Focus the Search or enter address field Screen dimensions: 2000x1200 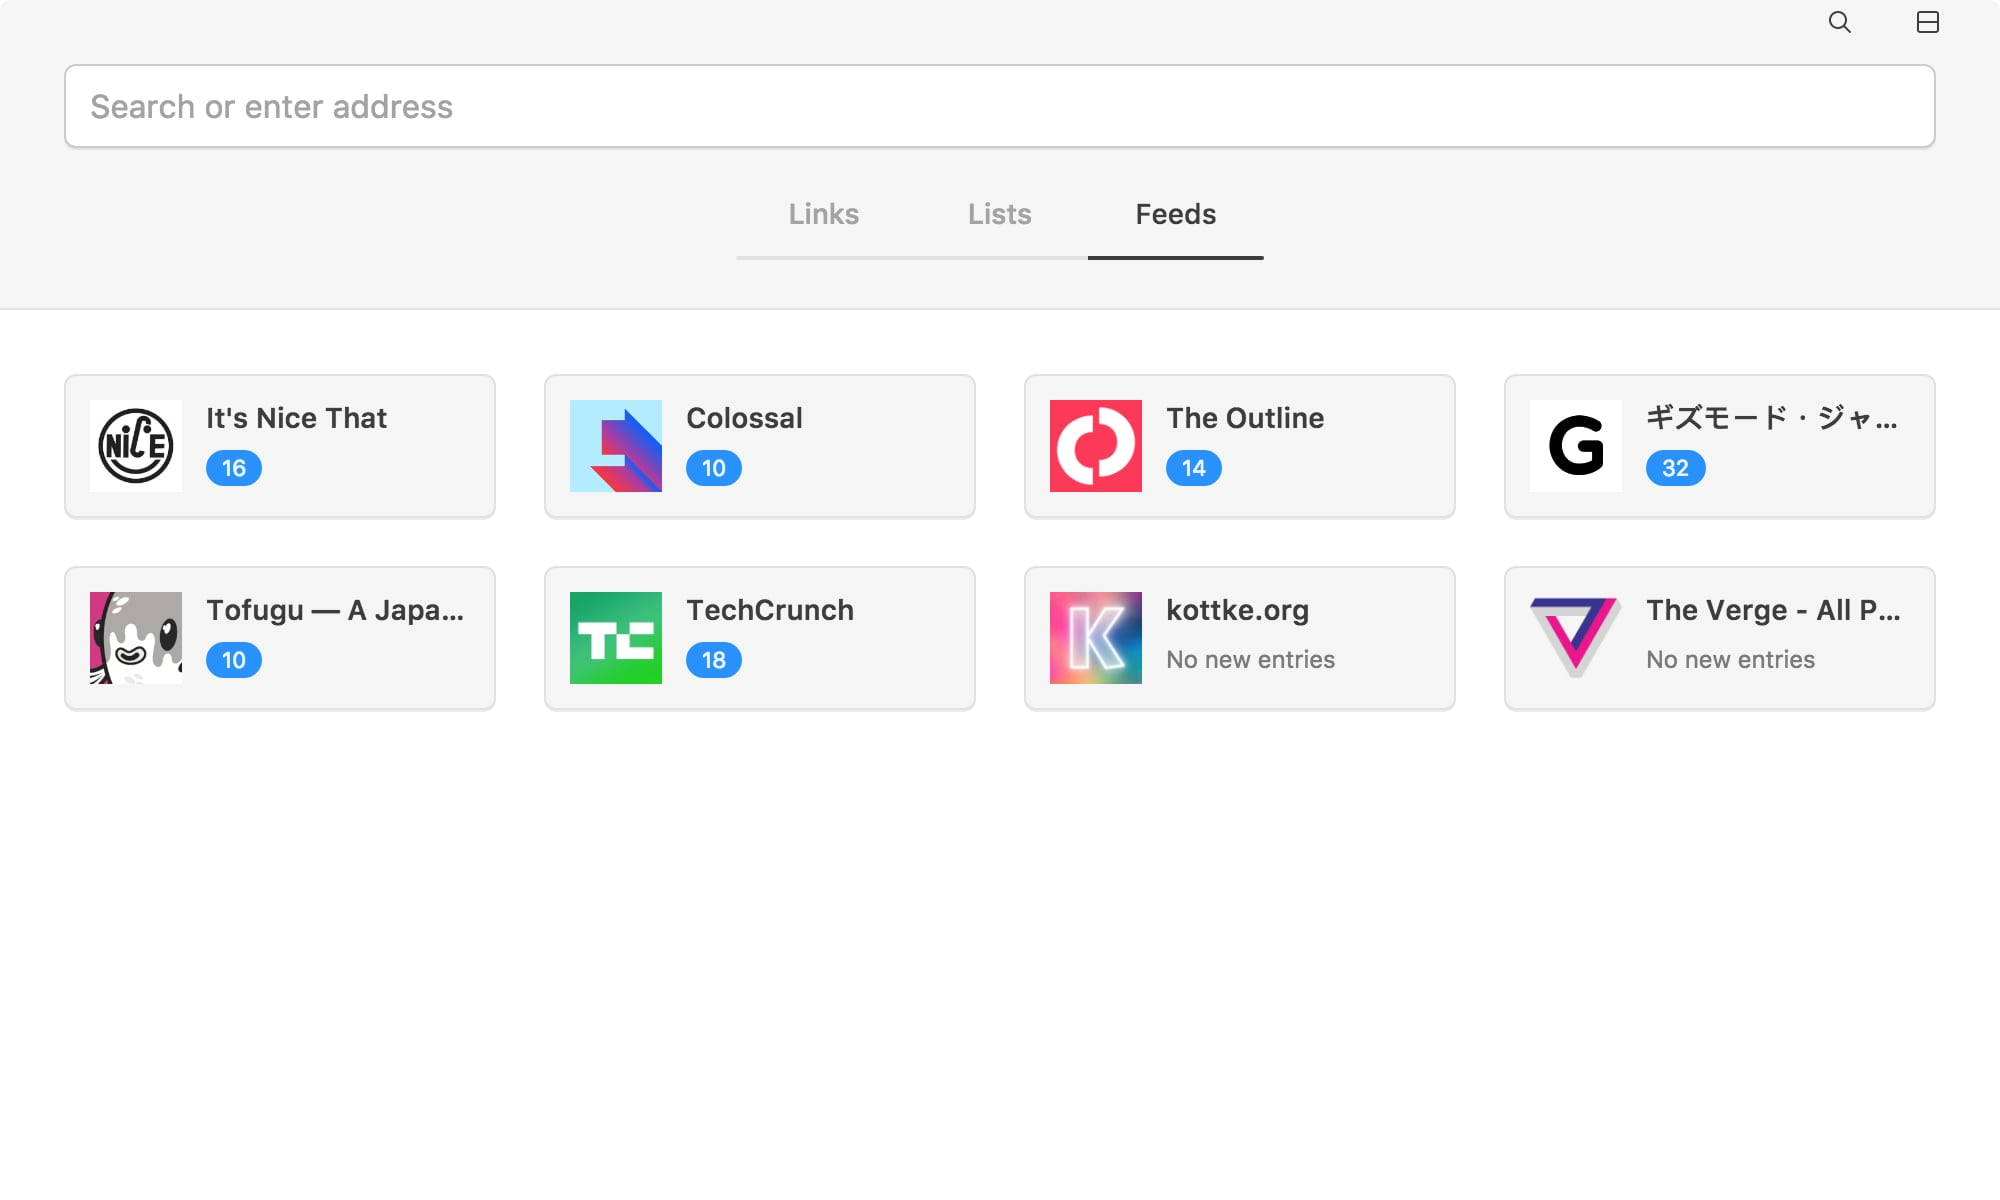tap(1000, 106)
